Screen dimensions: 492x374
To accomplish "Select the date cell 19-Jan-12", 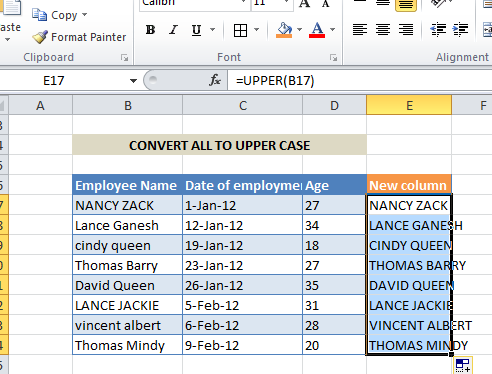I will click(243, 245).
